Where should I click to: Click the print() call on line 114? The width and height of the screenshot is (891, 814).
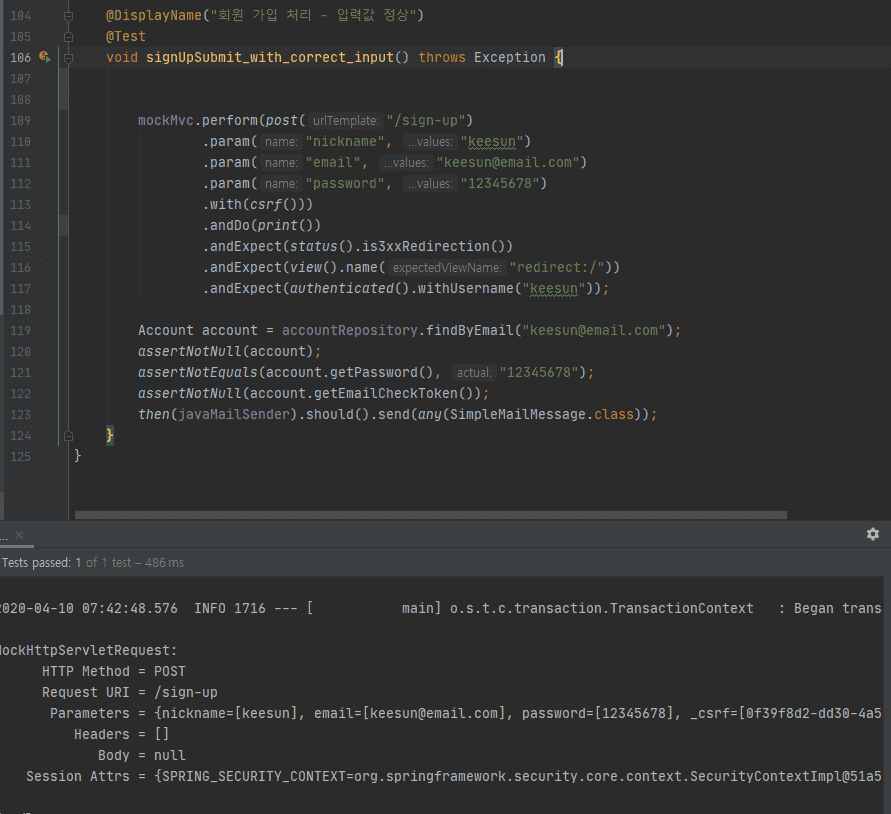click(x=285, y=226)
